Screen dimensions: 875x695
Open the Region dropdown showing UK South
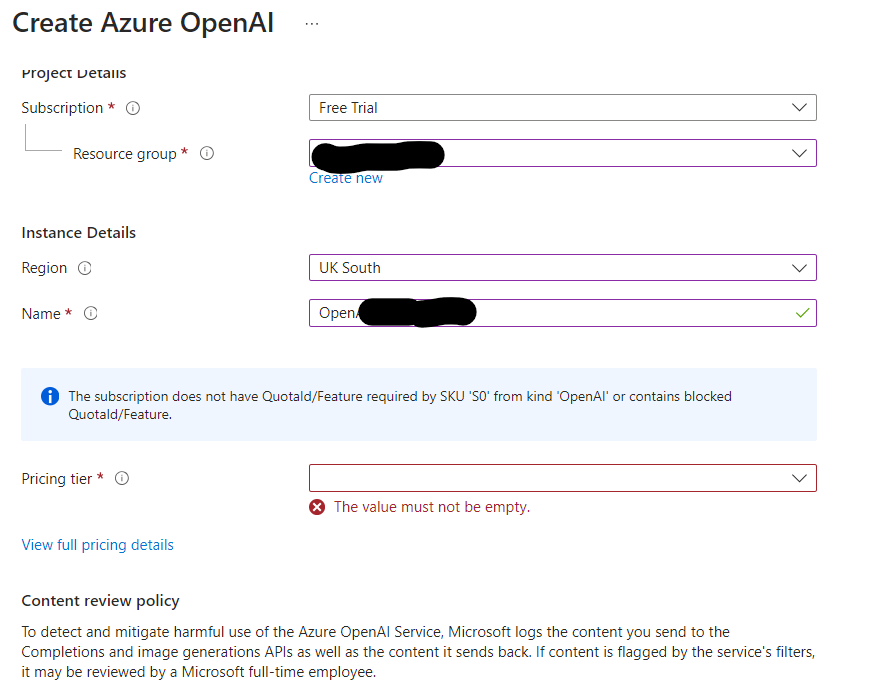562,268
